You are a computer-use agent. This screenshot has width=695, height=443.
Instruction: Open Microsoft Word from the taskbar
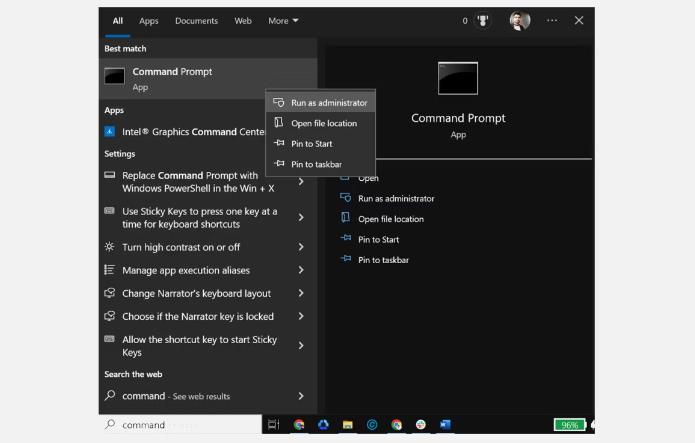coord(445,425)
